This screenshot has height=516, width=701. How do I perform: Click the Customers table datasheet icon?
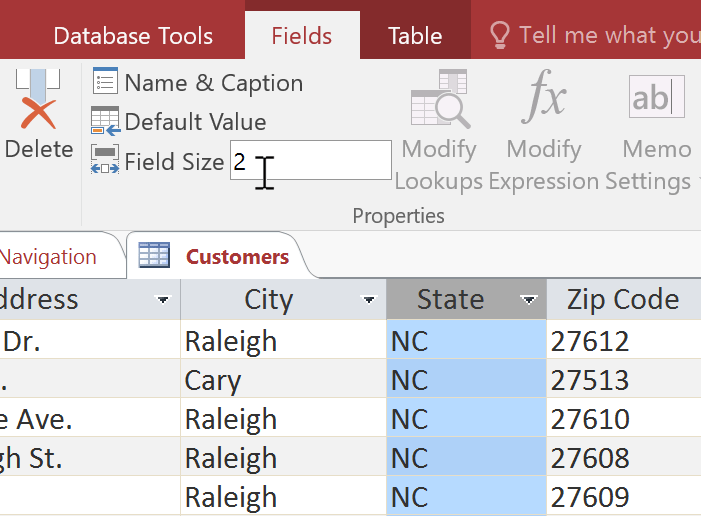tap(154, 256)
